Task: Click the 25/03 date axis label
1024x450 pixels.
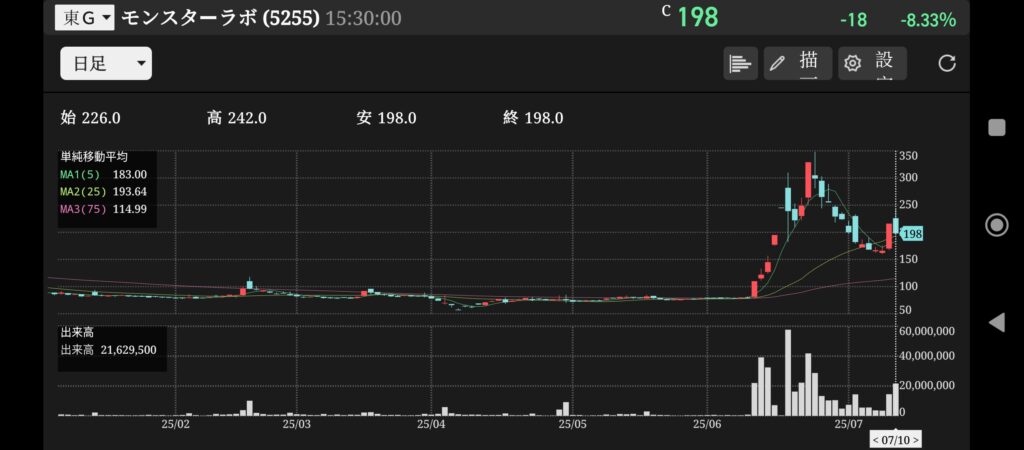Action: [296, 424]
